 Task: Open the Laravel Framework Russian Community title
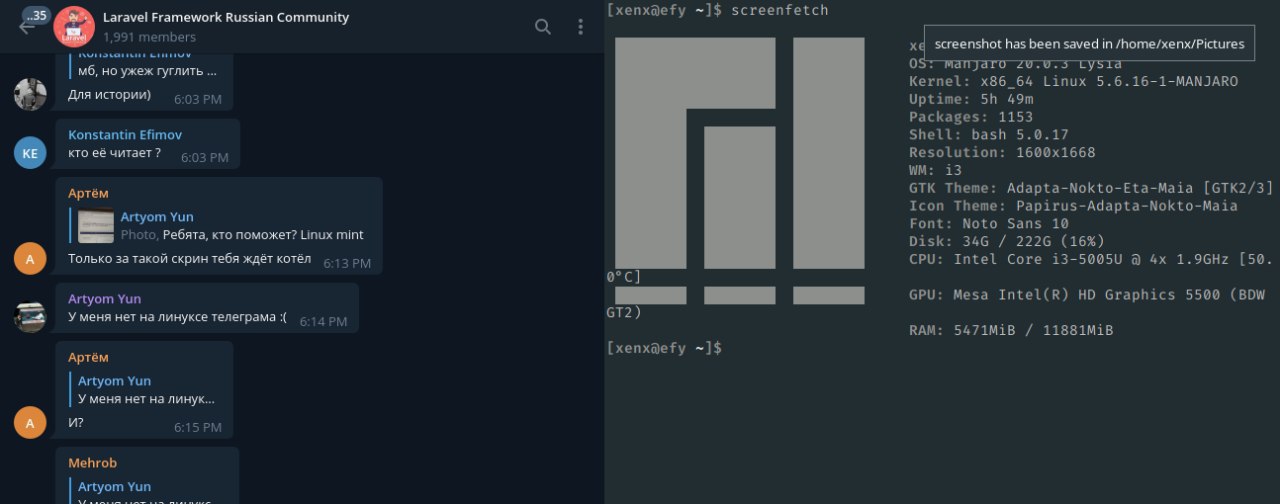(x=226, y=17)
